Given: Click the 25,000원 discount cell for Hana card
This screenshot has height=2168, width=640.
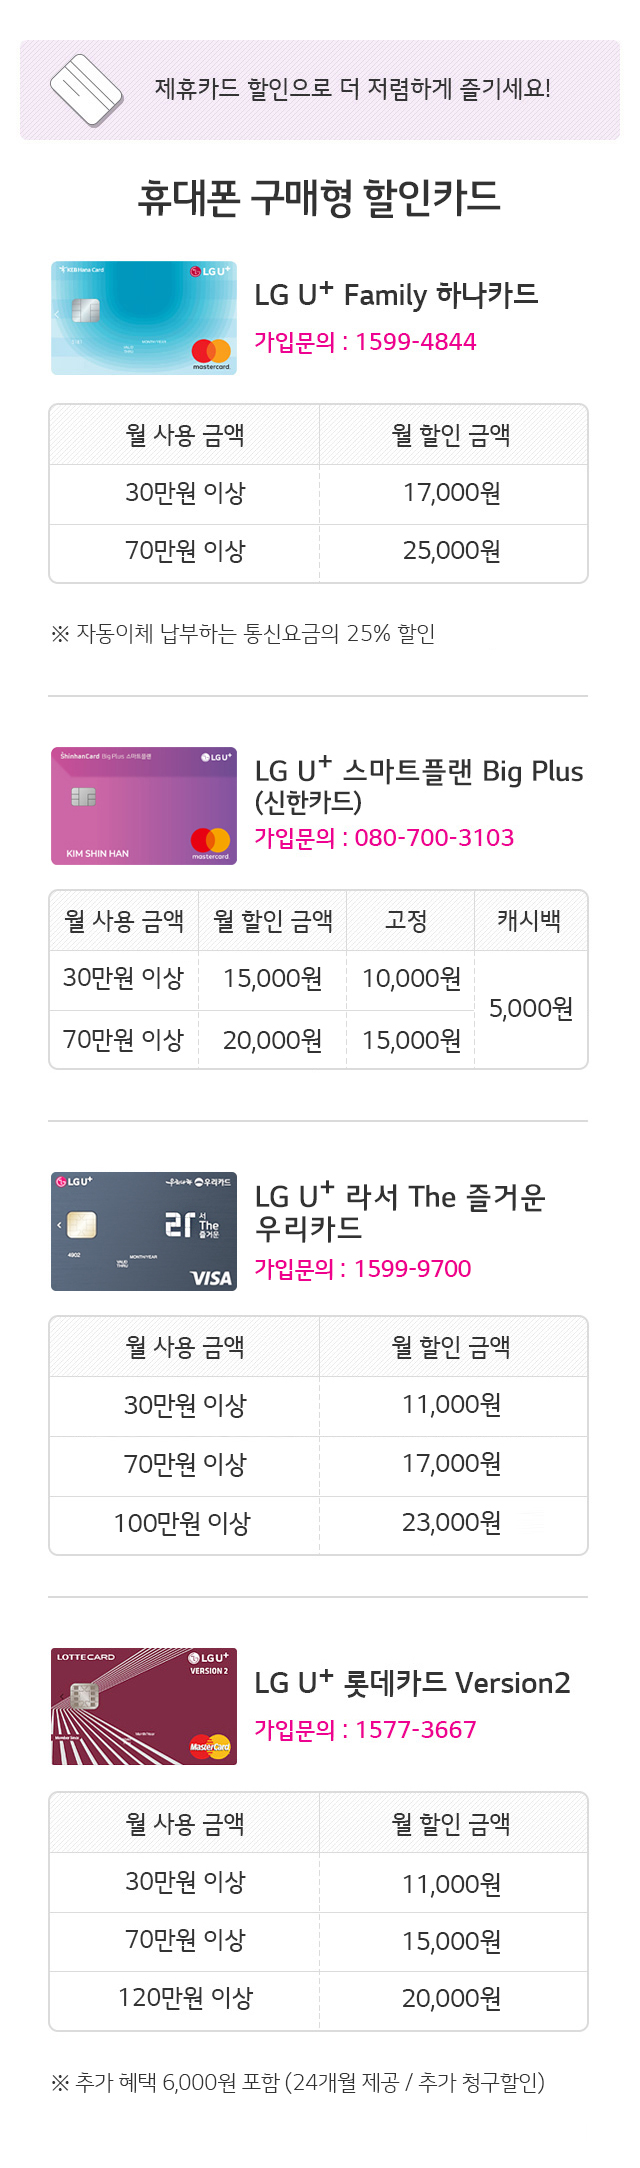Looking at the screenshot, I should coord(452,551).
